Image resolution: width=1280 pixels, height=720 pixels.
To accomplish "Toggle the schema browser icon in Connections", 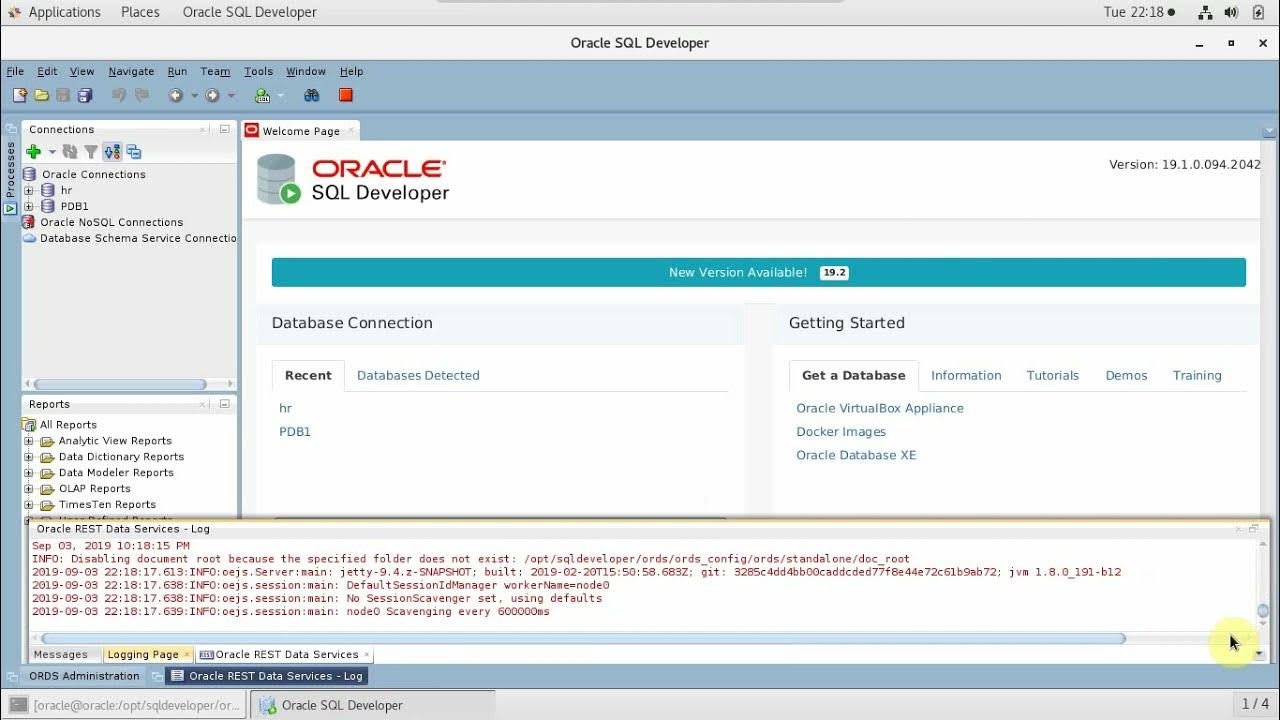I will [x=112, y=152].
